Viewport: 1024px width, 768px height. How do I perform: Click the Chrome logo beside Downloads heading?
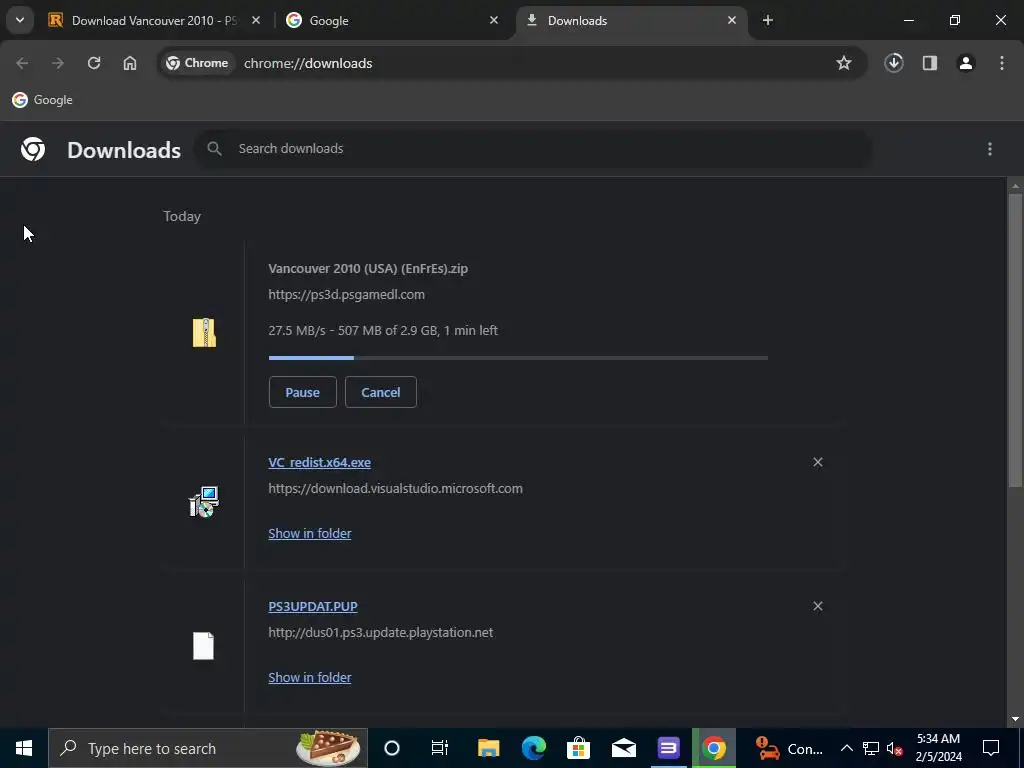(x=33, y=150)
